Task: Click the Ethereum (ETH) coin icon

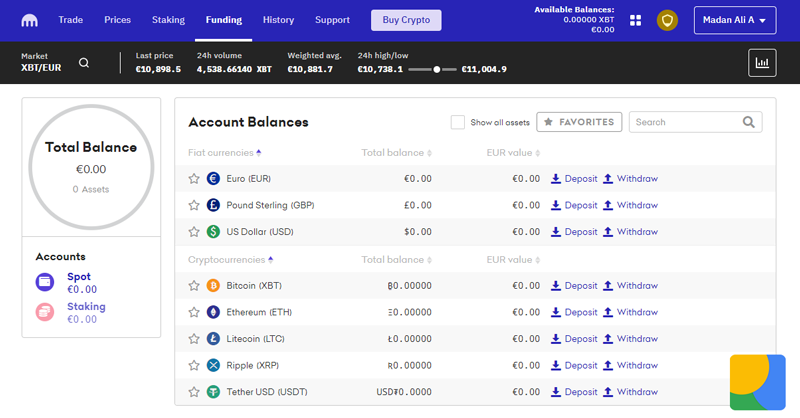Action: coord(213,312)
